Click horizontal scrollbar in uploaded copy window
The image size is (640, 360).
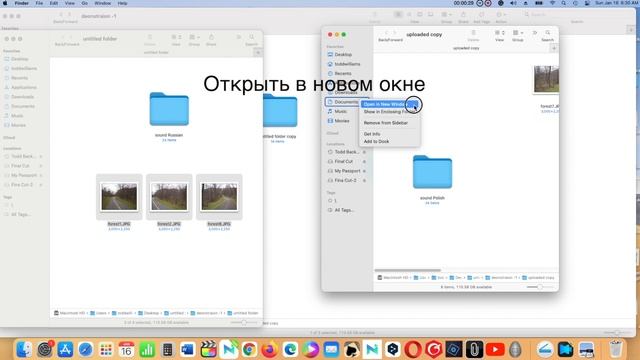point(408,270)
